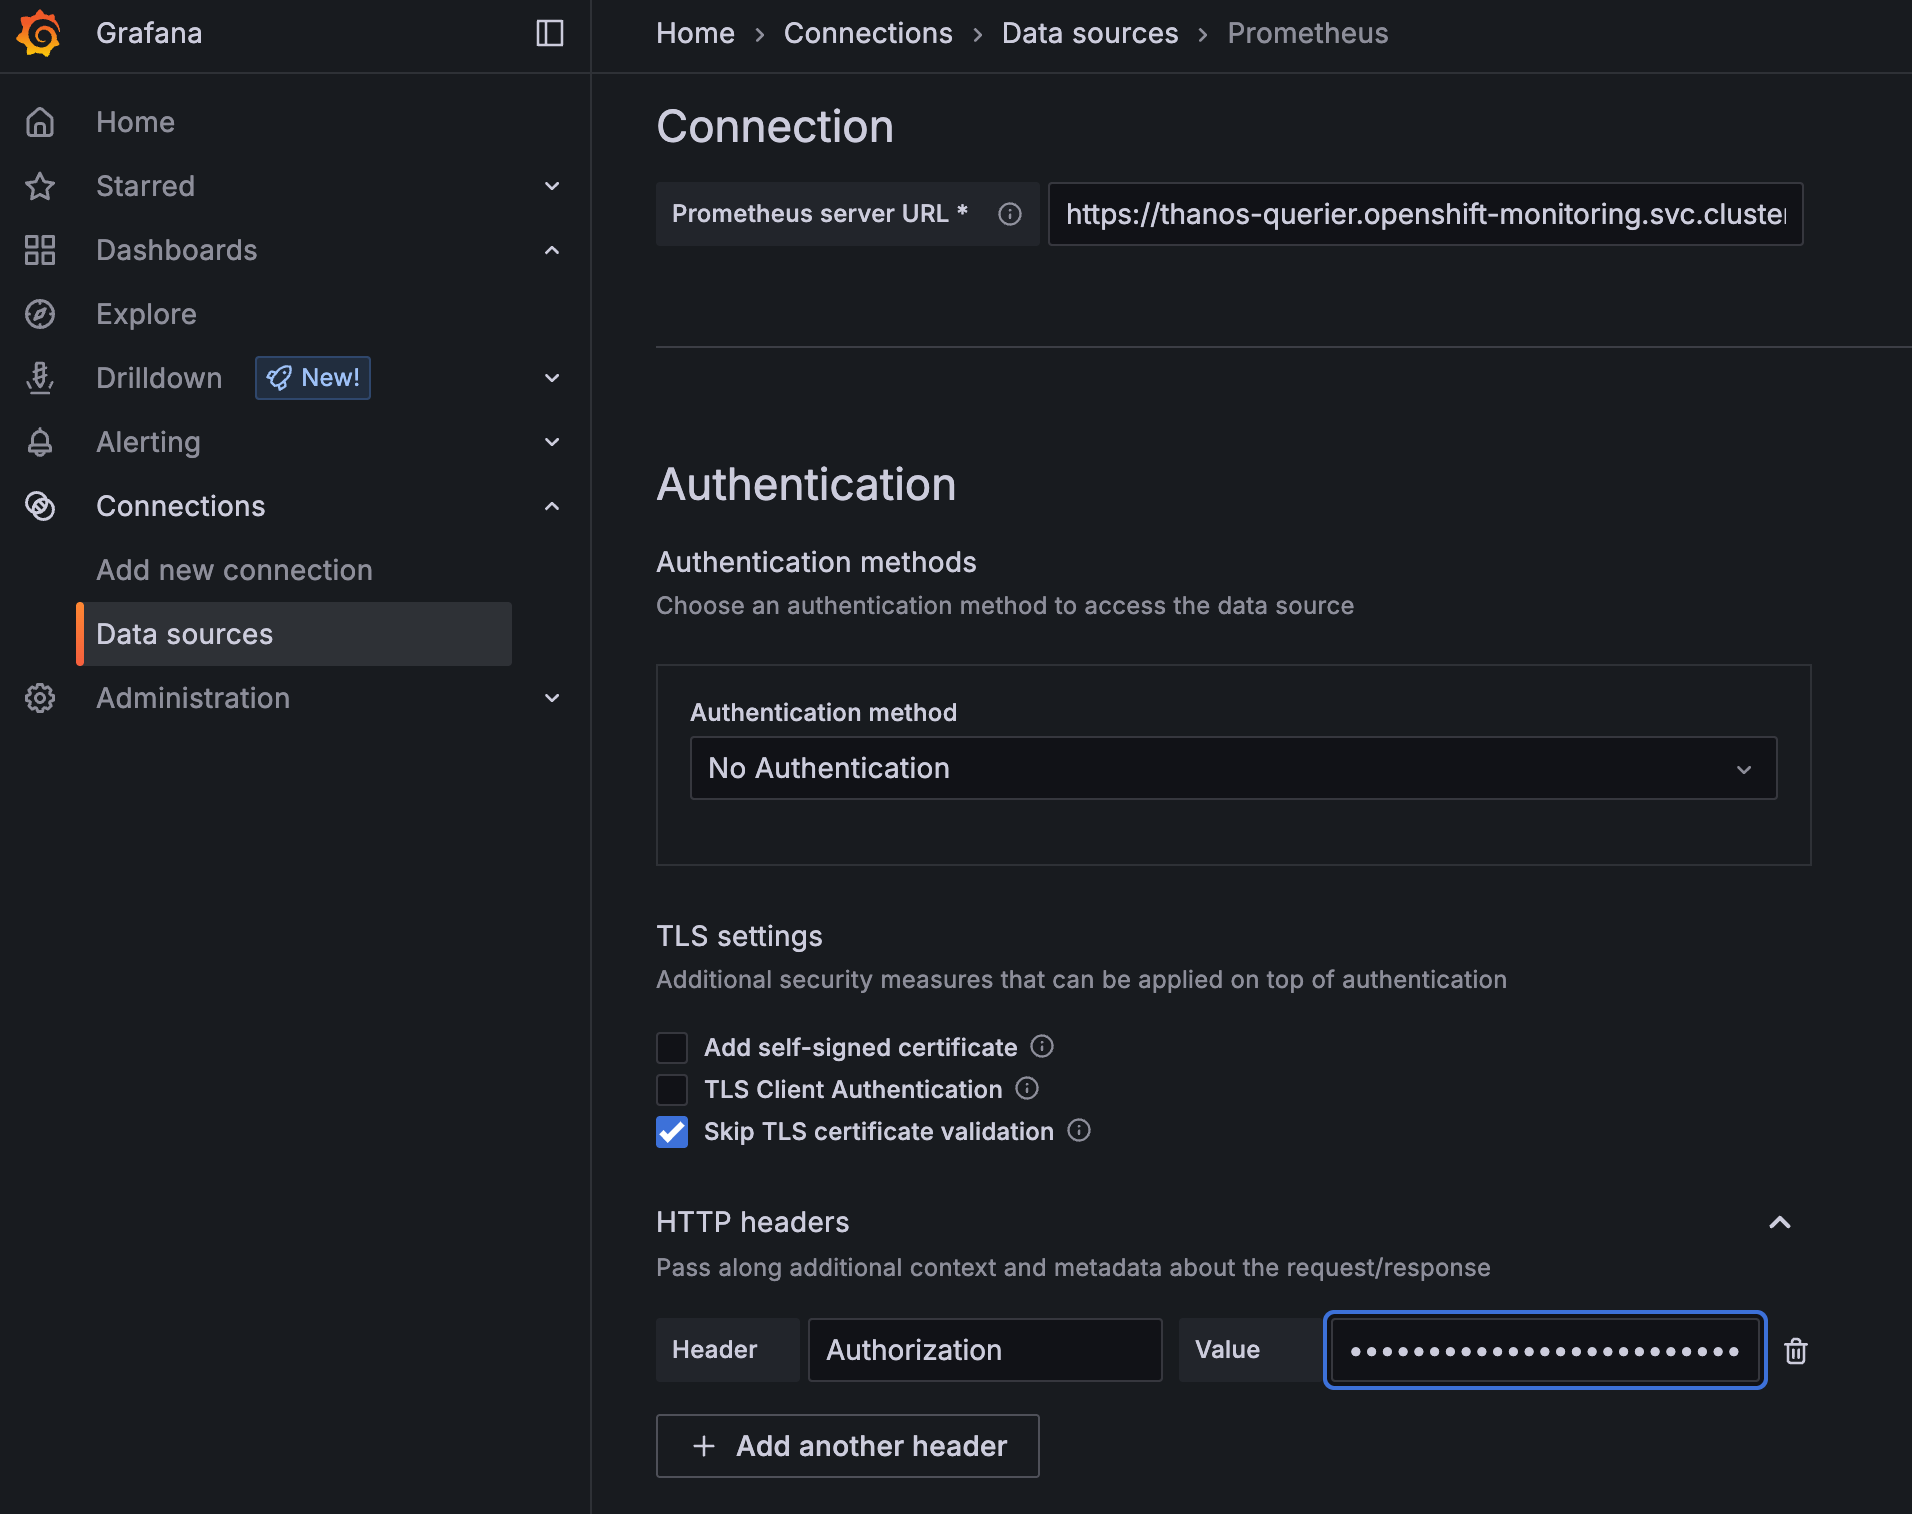This screenshot has height=1514, width=1912.
Task: Enable Add self-signed certificate
Action: pos(671,1047)
